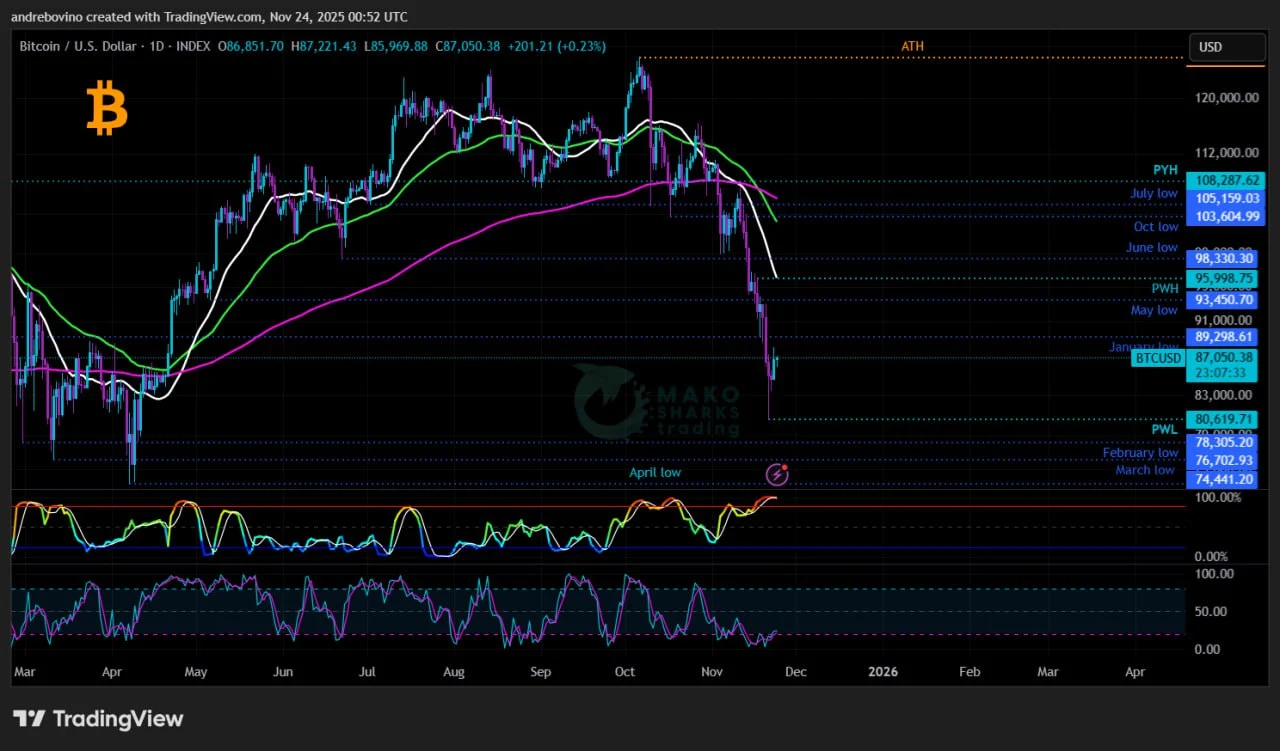Open the USD currency selector
The image size is (1280, 751).
pyautogui.click(x=1225, y=47)
